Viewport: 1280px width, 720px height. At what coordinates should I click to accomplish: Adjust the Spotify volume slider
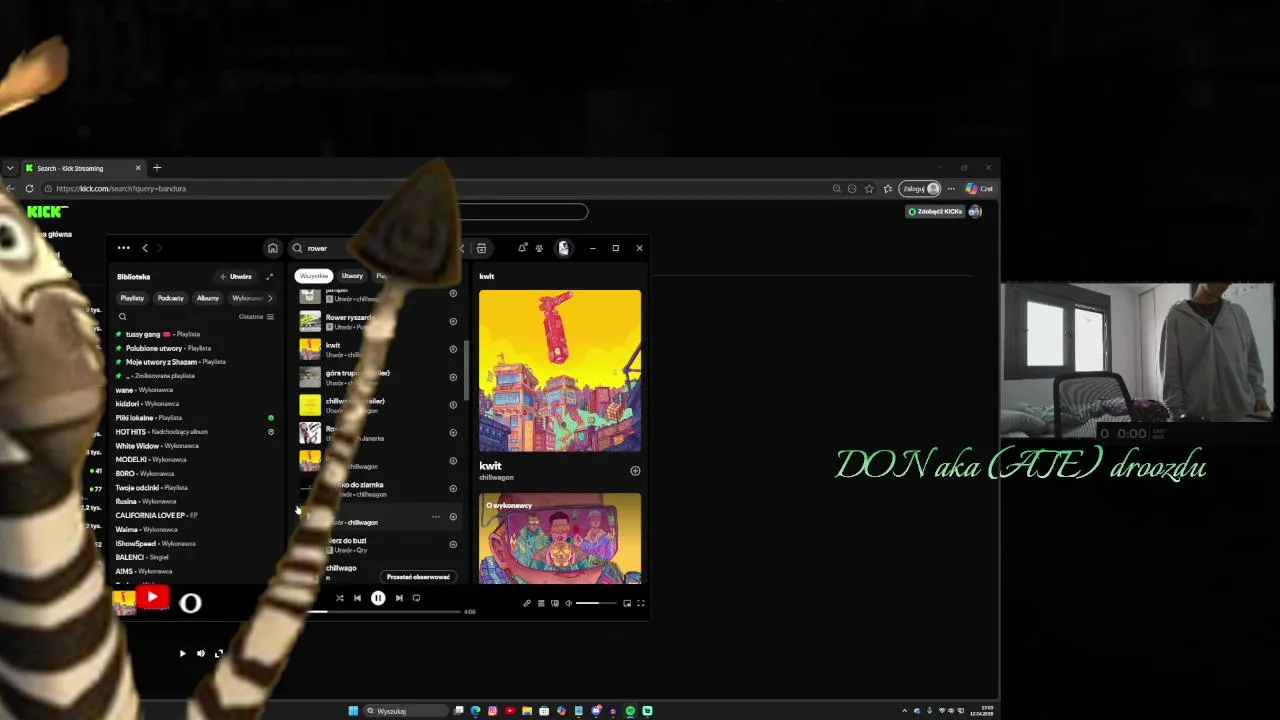pyautogui.click(x=597, y=603)
